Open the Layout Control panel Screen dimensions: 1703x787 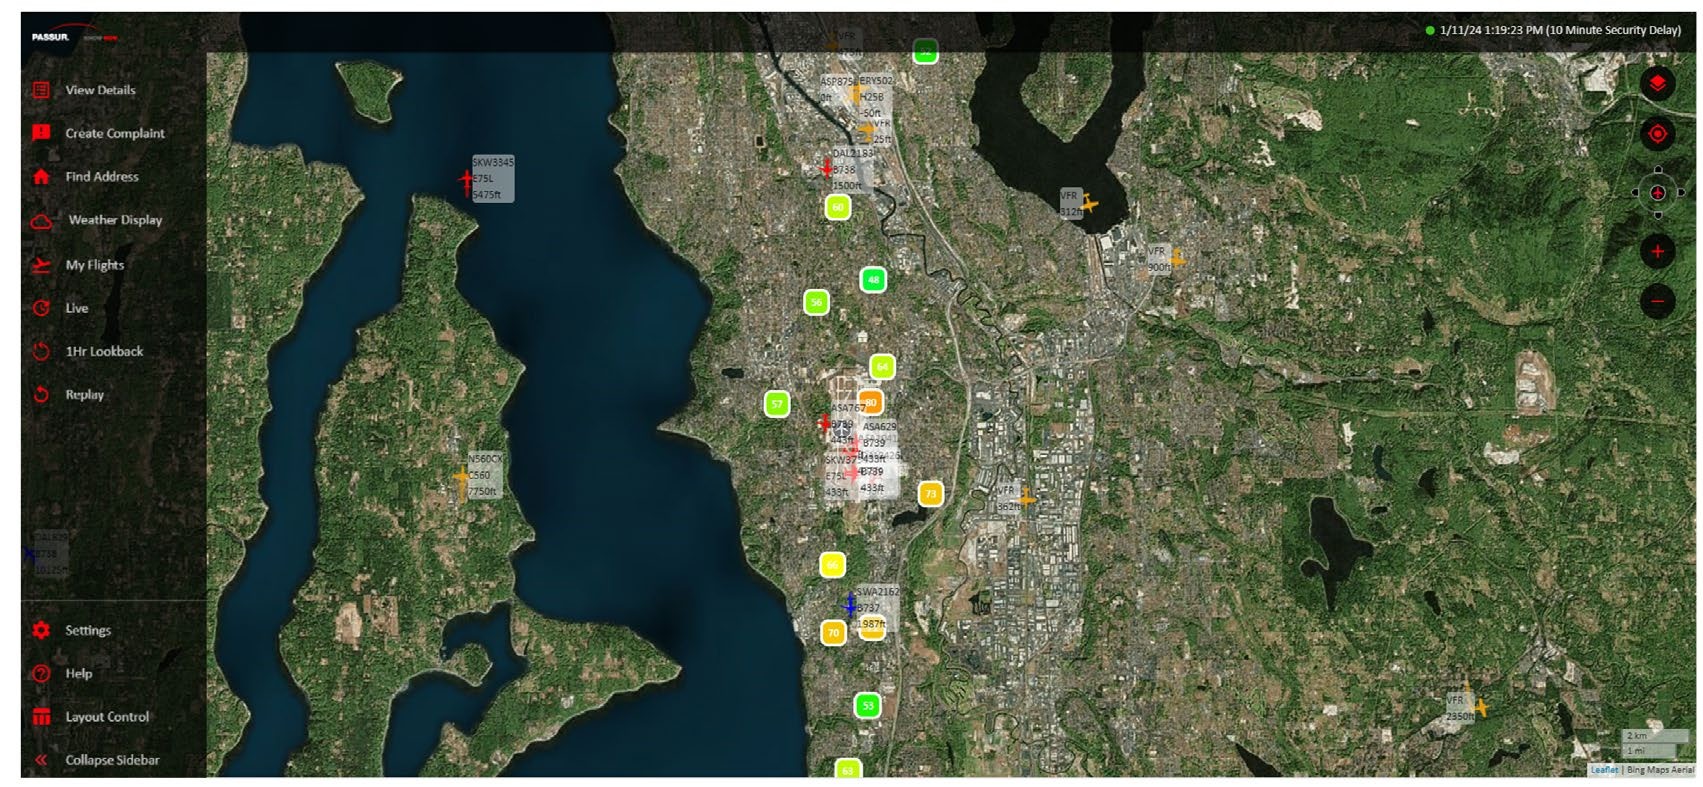coord(107,717)
